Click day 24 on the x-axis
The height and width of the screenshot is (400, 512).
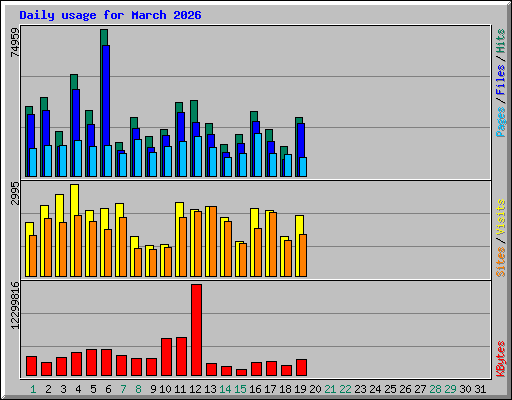(375, 389)
